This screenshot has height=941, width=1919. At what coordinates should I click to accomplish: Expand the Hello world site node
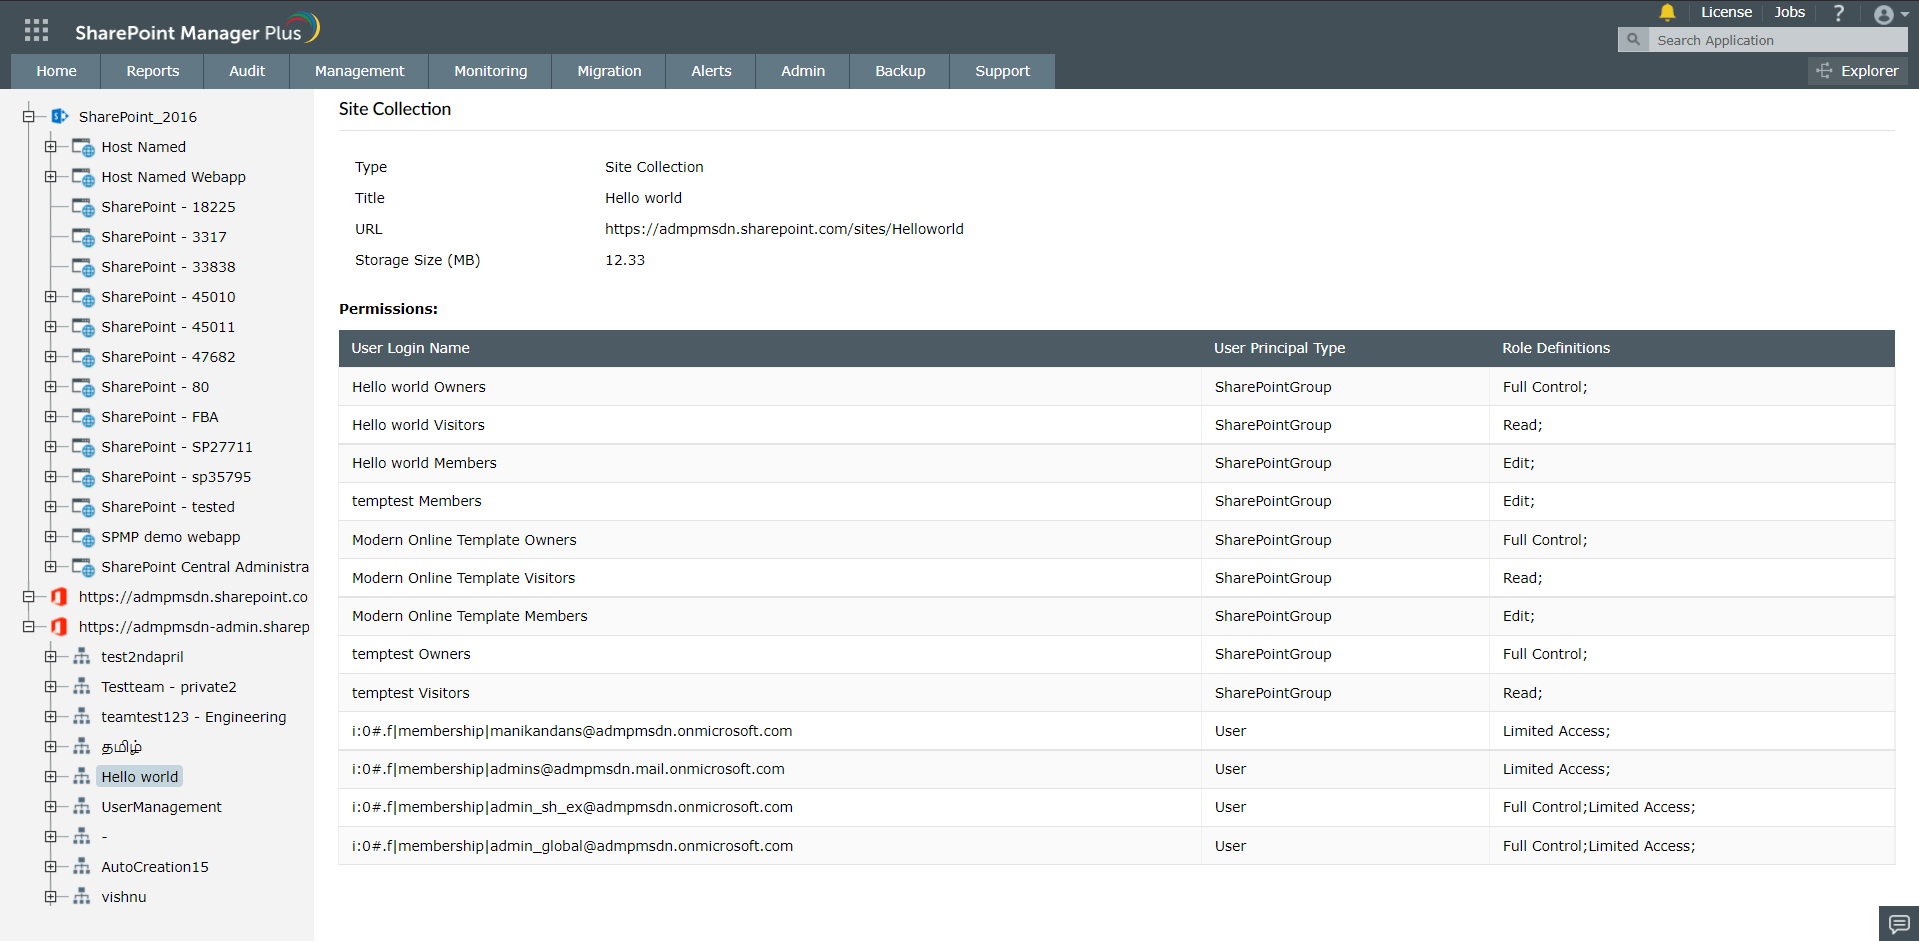coord(50,777)
